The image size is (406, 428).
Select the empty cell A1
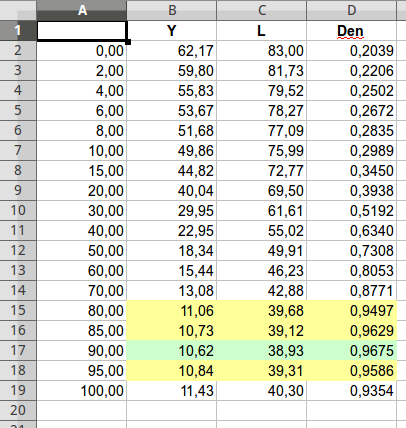(82, 31)
